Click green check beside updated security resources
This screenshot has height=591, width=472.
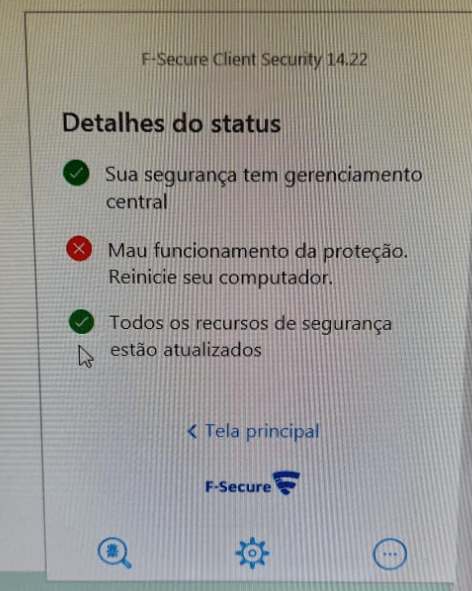[81, 322]
